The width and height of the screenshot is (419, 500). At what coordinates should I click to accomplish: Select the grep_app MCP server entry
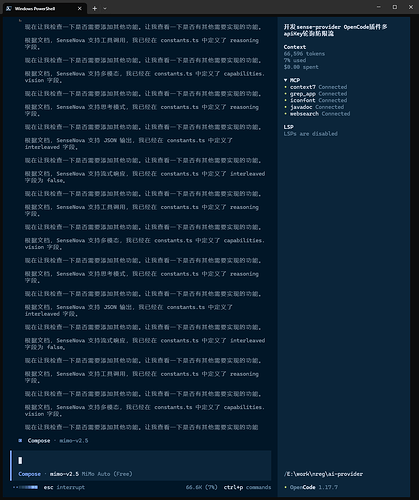pyautogui.click(x=315, y=94)
